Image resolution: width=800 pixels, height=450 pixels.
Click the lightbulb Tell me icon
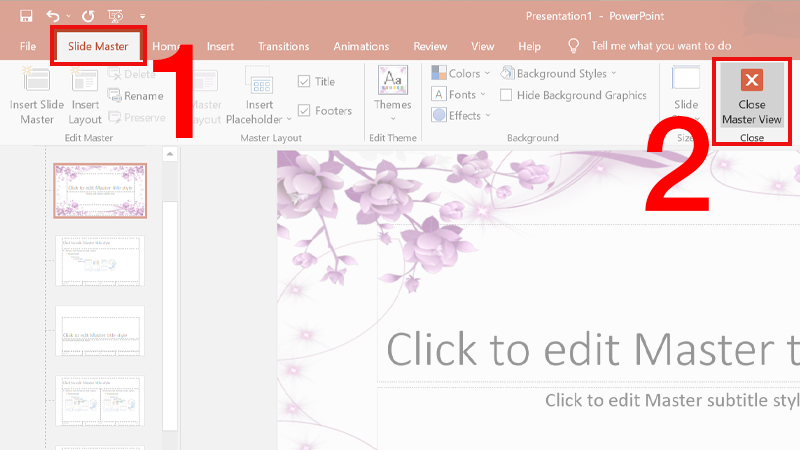point(573,46)
